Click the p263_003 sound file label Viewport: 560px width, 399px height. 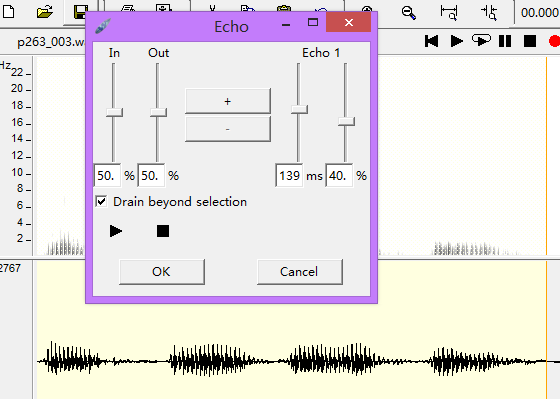51,42
